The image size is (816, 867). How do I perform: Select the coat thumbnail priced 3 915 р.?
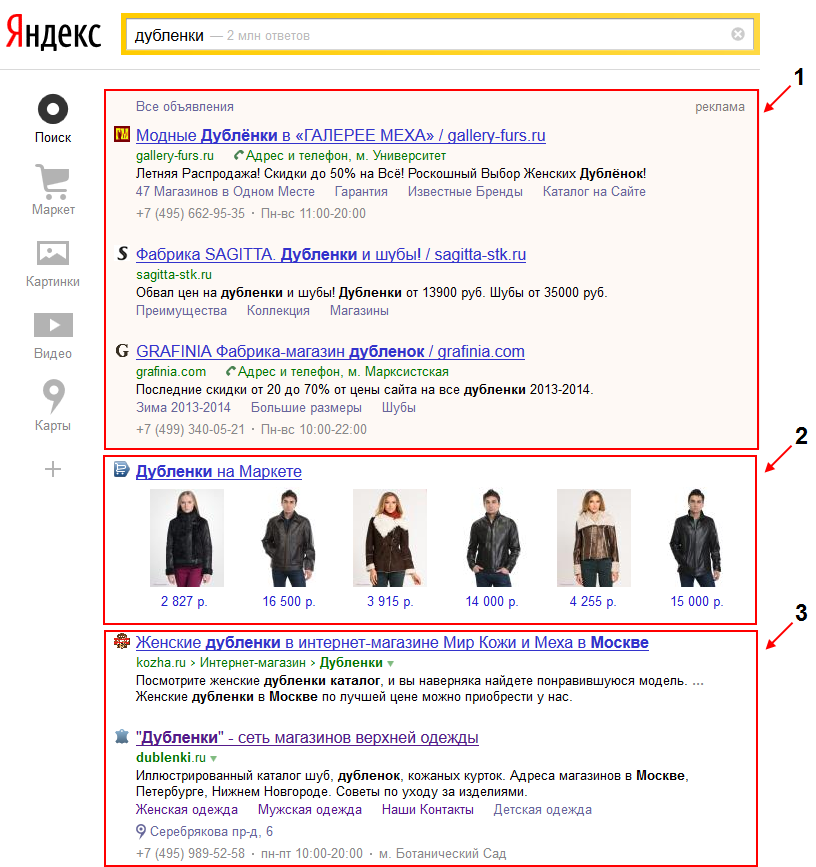click(390, 537)
